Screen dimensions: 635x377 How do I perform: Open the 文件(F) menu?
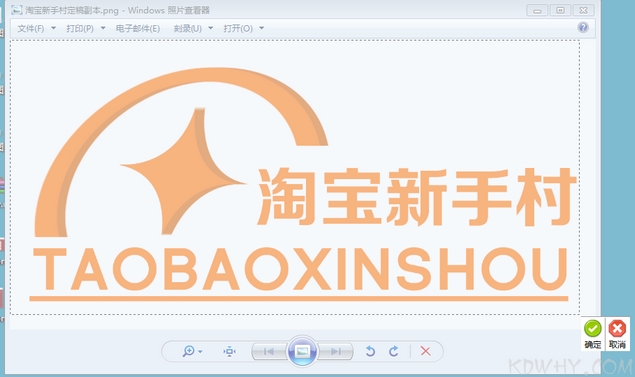click(x=31, y=28)
